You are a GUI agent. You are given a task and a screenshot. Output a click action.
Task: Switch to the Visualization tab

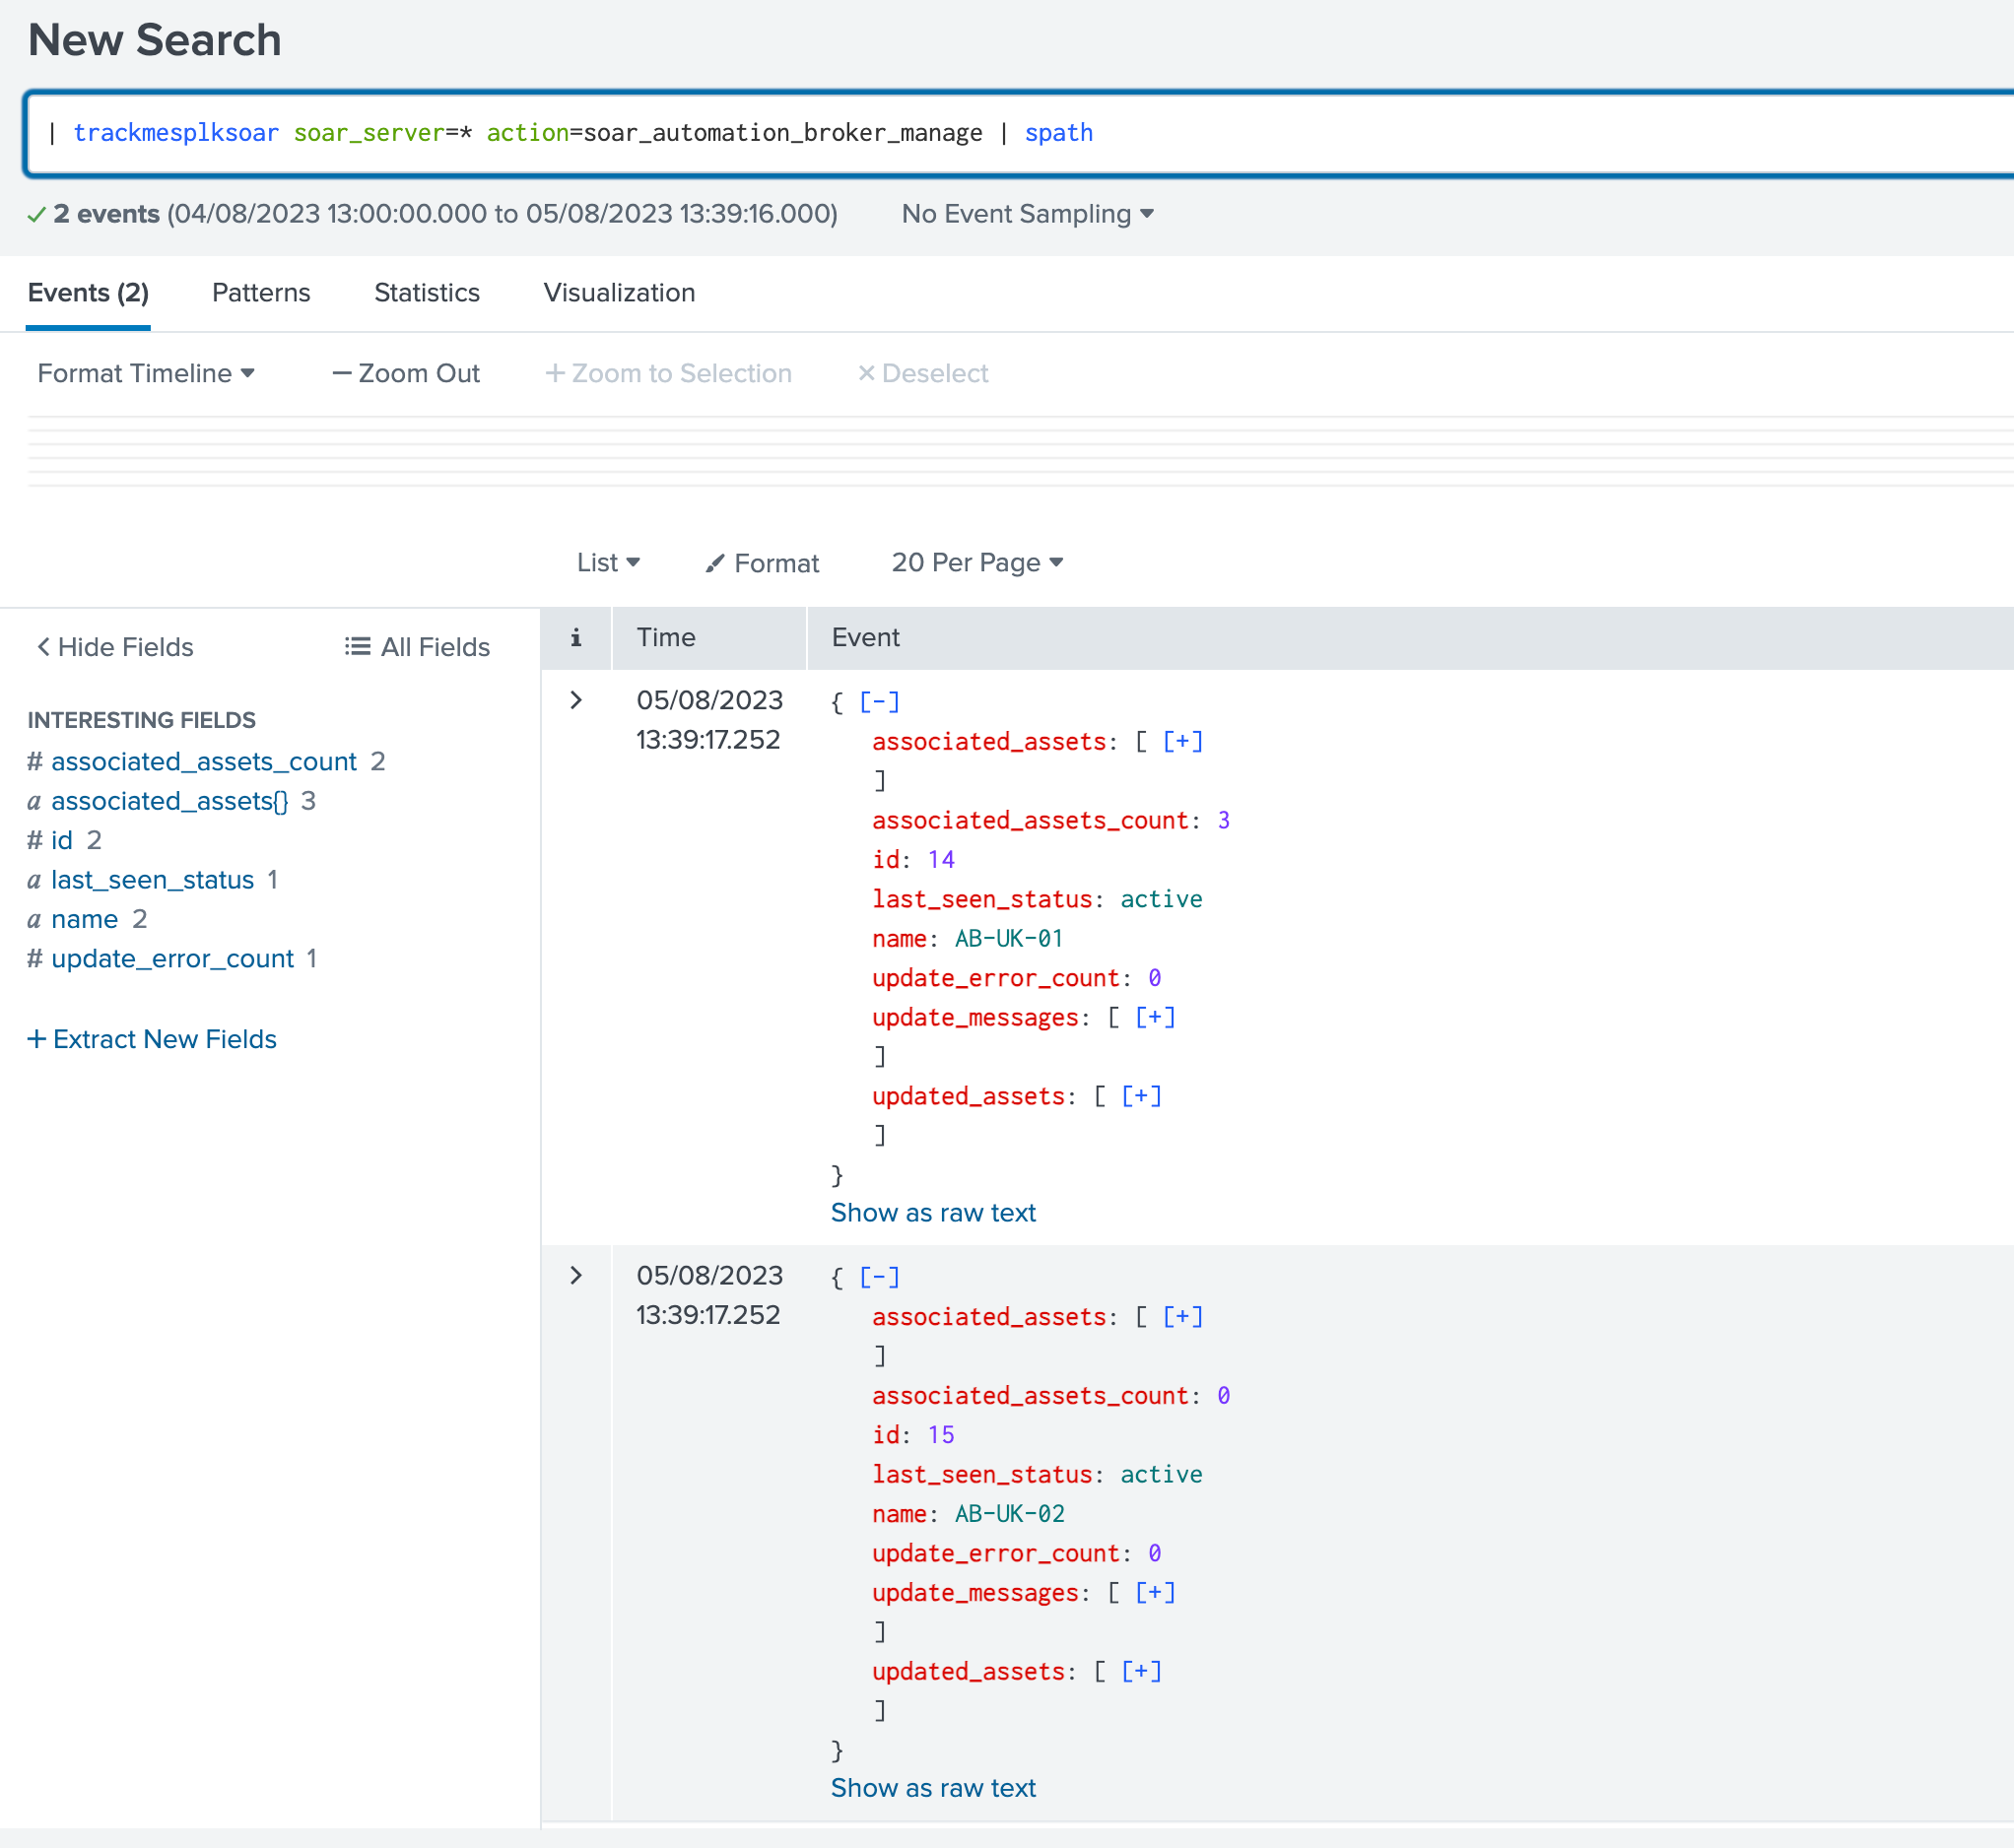point(619,293)
